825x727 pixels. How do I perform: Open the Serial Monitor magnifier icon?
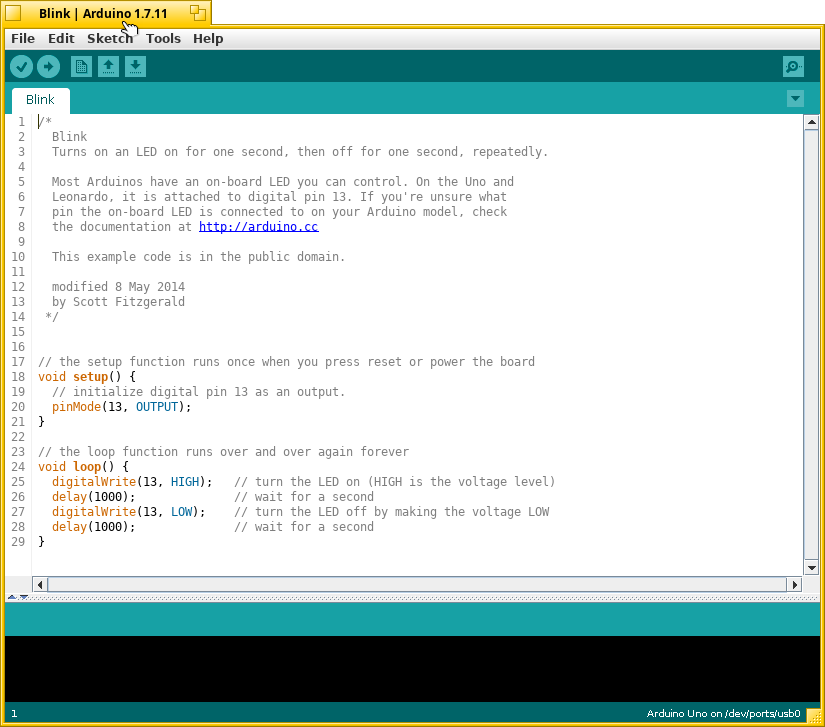(793, 67)
